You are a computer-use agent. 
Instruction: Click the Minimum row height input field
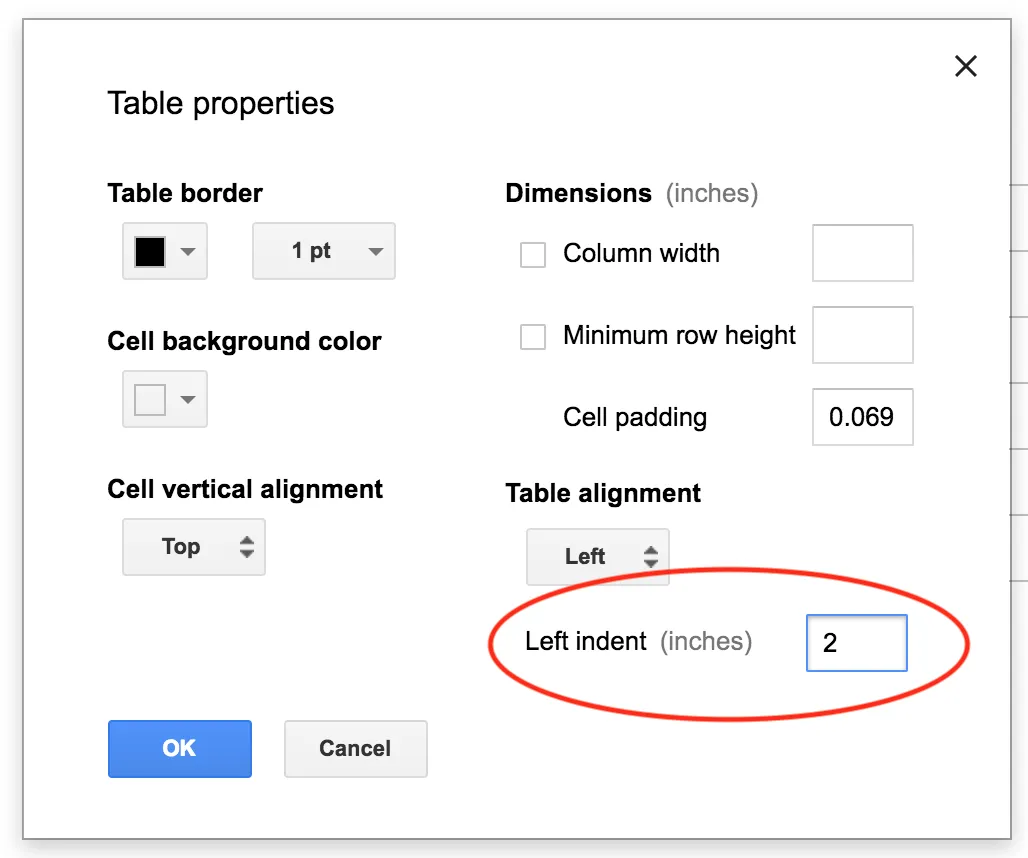pyautogui.click(x=862, y=335)
